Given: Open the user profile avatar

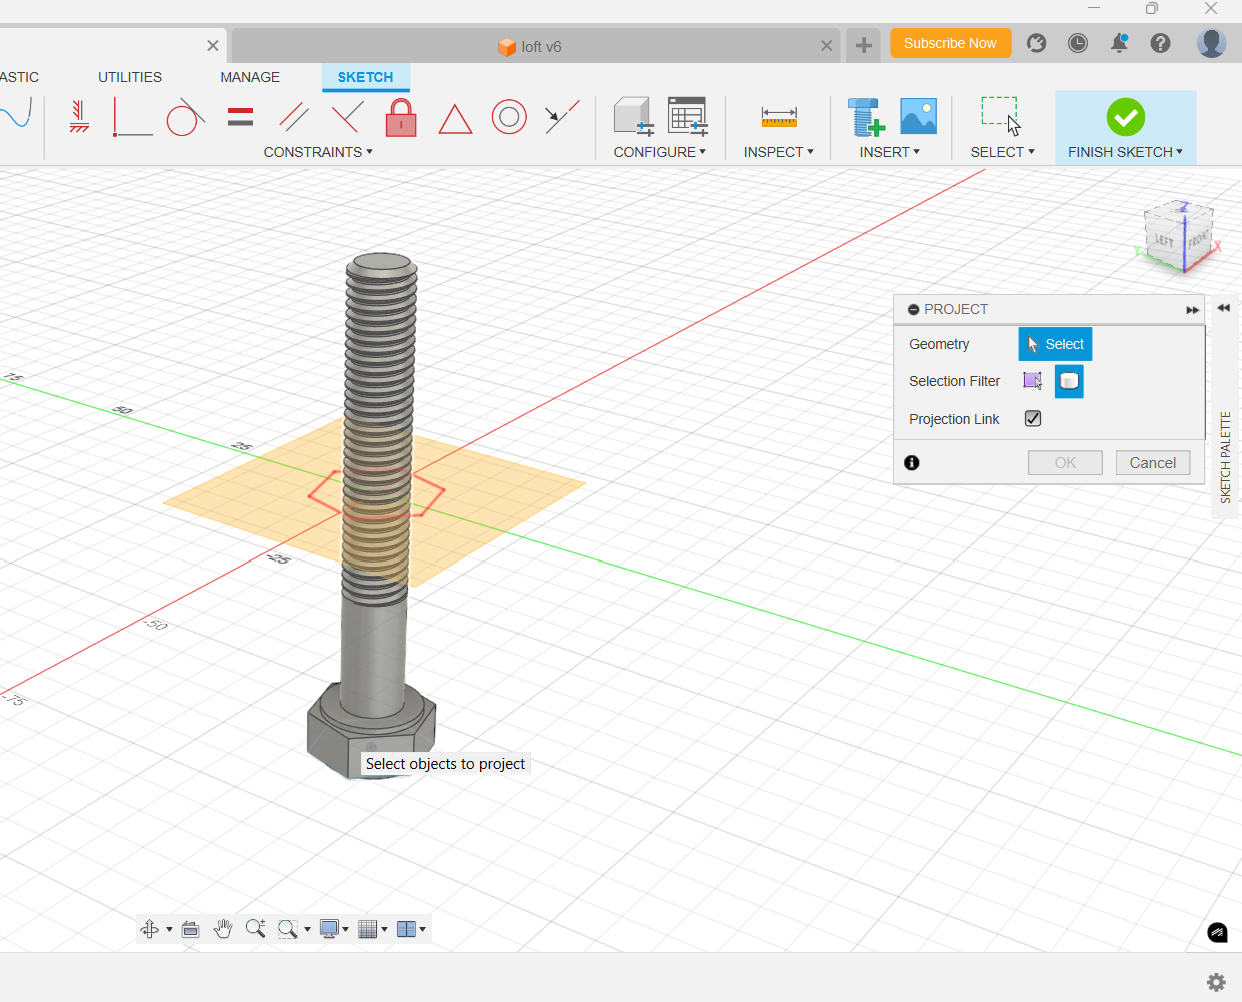Looking at the screenshot, I should [x=1211, y=43].
